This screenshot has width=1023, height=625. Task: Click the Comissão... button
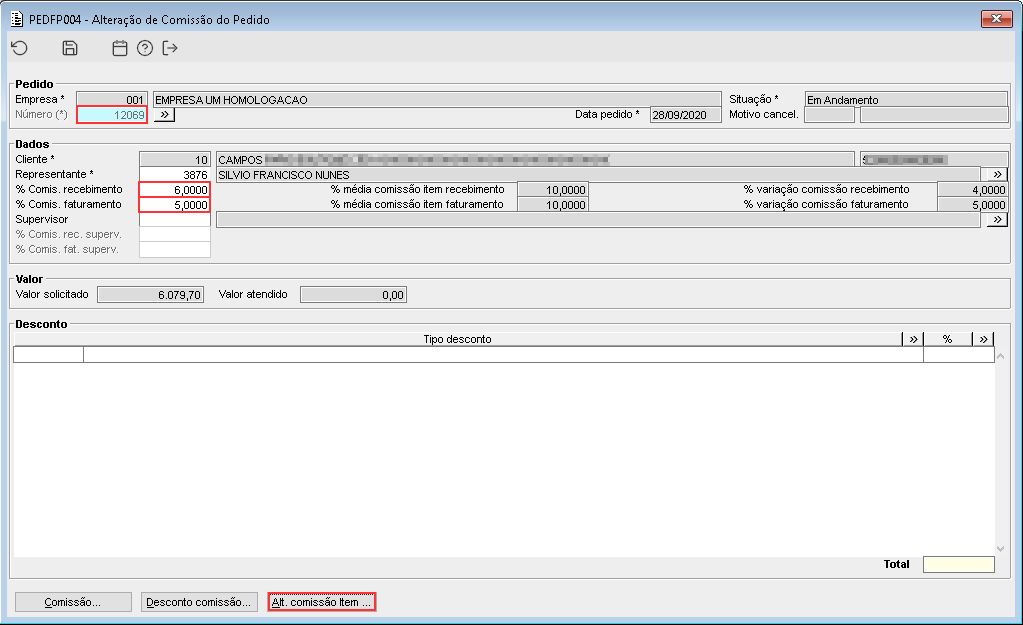73,602
